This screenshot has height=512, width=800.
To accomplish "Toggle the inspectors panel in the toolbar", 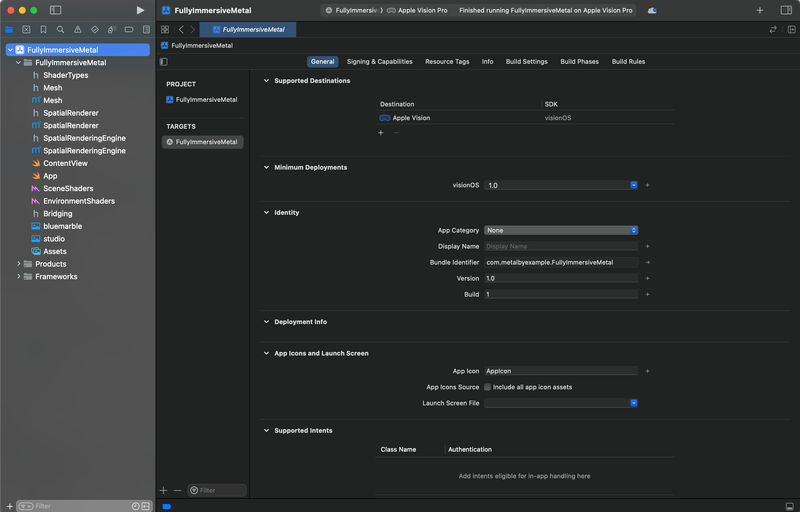I will (x=786, y=10).
